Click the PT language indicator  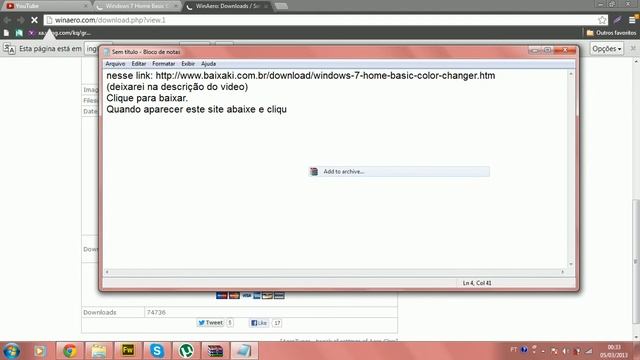pyautogui.click(x=514, y=350)
